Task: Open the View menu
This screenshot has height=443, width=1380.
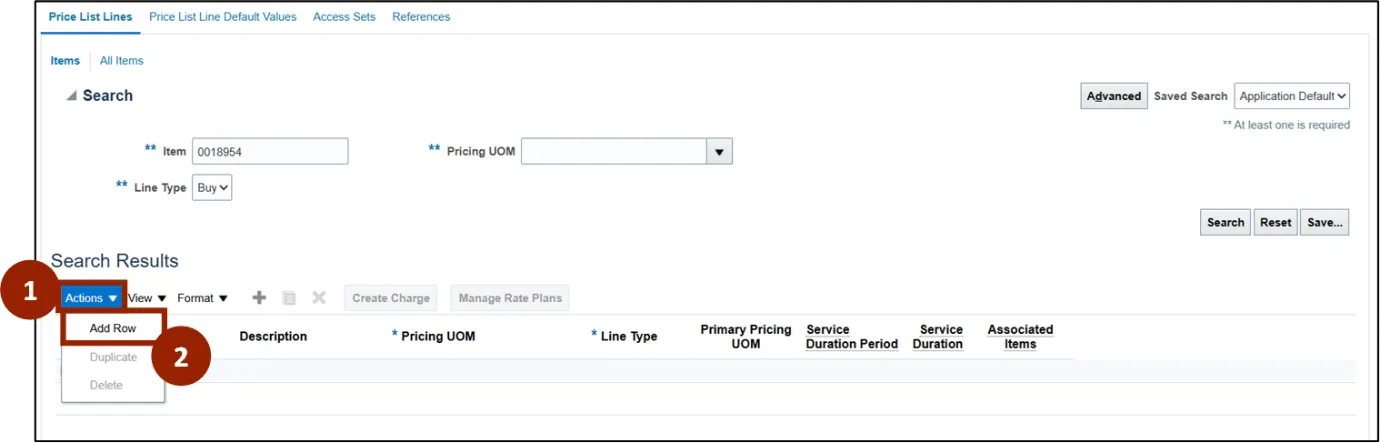Action: tap(147, 298)
